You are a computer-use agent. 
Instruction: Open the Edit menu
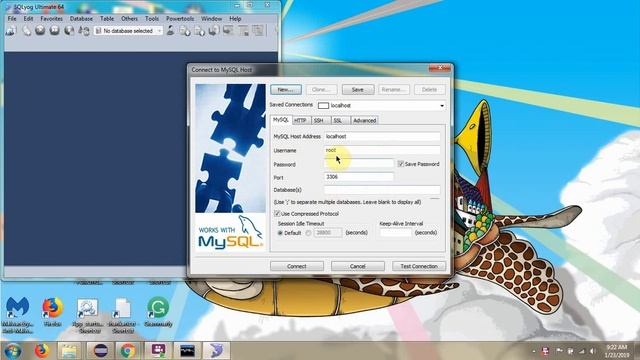[x=28, y=18]
